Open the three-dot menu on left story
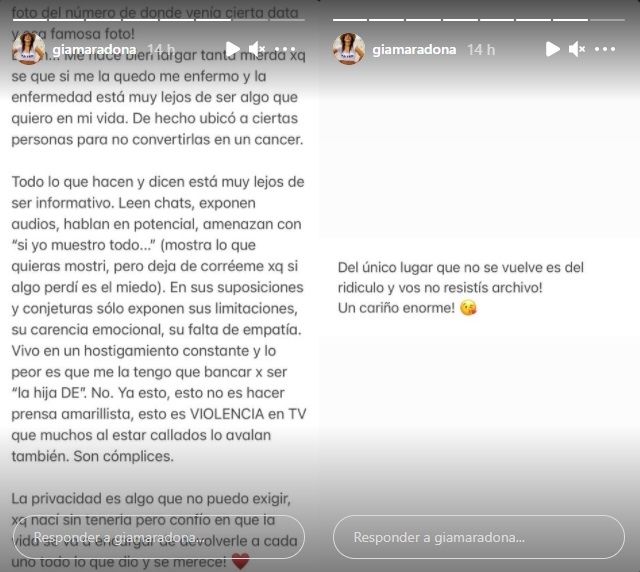 285,49
